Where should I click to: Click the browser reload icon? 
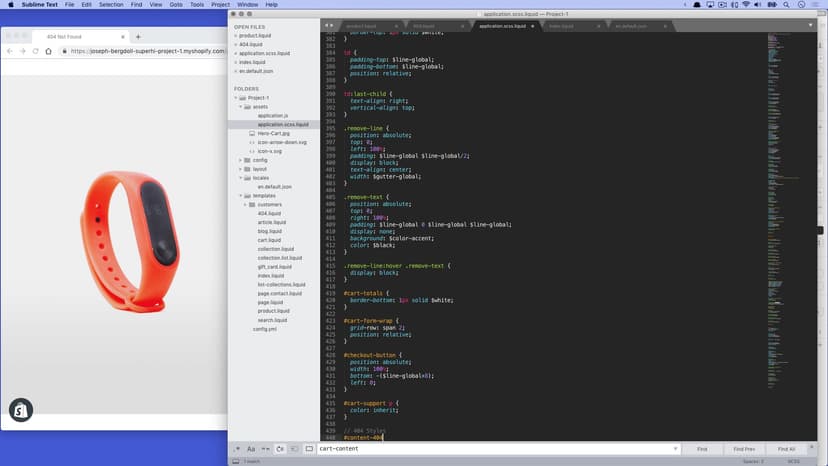pos(35,51)
